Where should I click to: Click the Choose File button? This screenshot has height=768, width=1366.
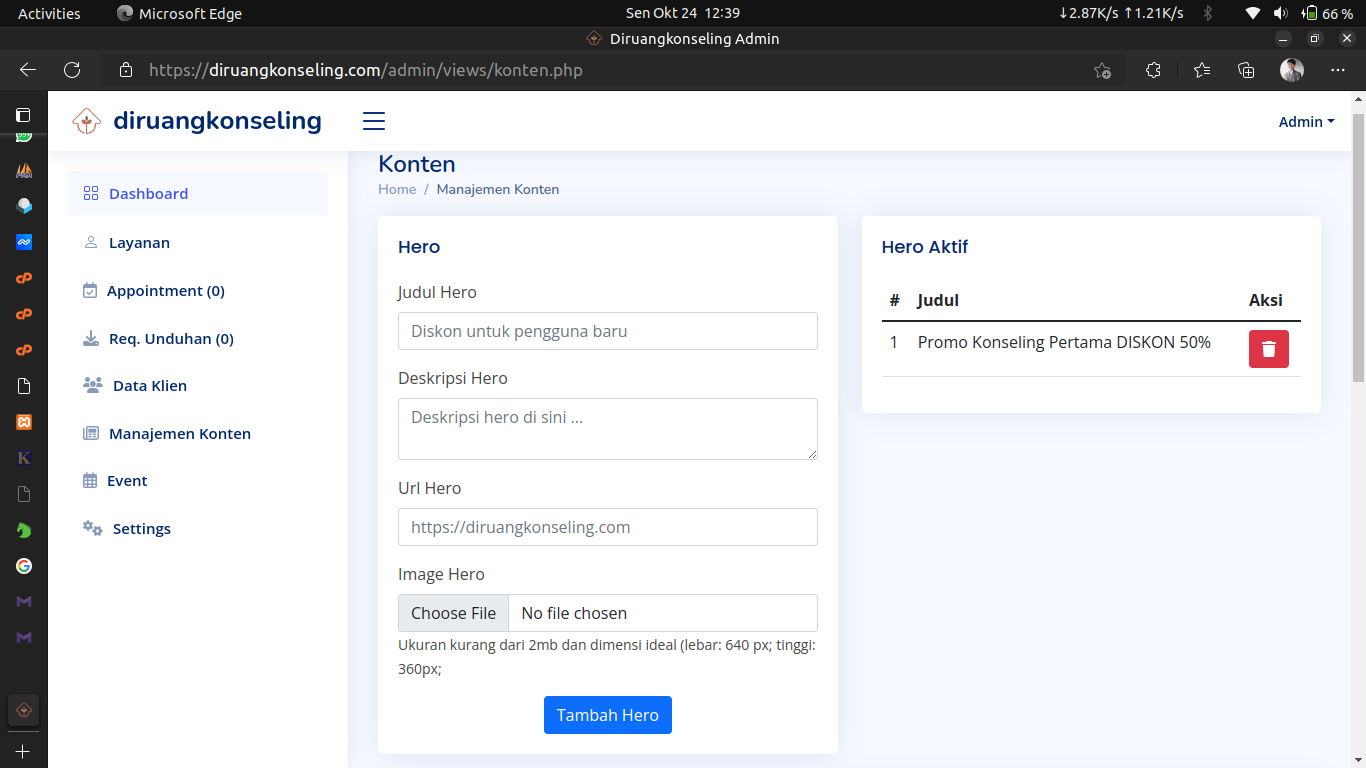click(453, 613)
